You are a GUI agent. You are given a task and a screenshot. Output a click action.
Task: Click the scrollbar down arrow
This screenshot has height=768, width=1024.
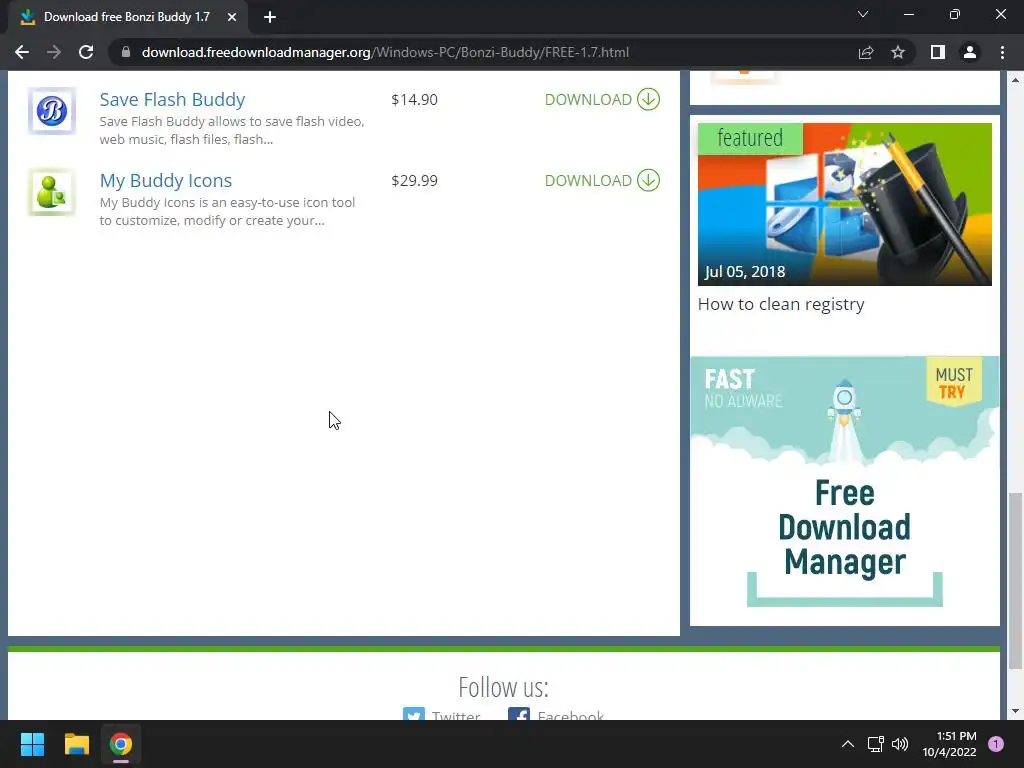pyautogui.click(x=1015, y=711)
